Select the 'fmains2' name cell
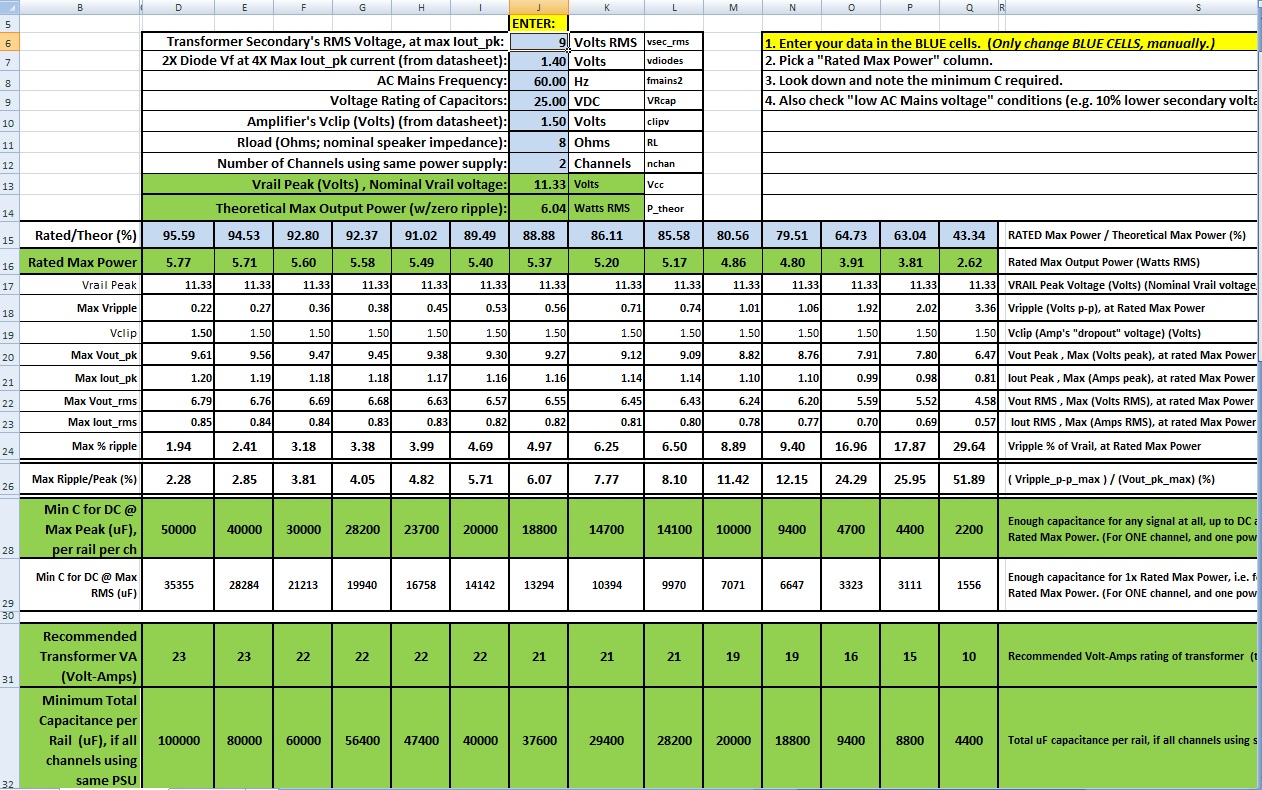This screenshot has height=790, width=1262. pos(672,81)
